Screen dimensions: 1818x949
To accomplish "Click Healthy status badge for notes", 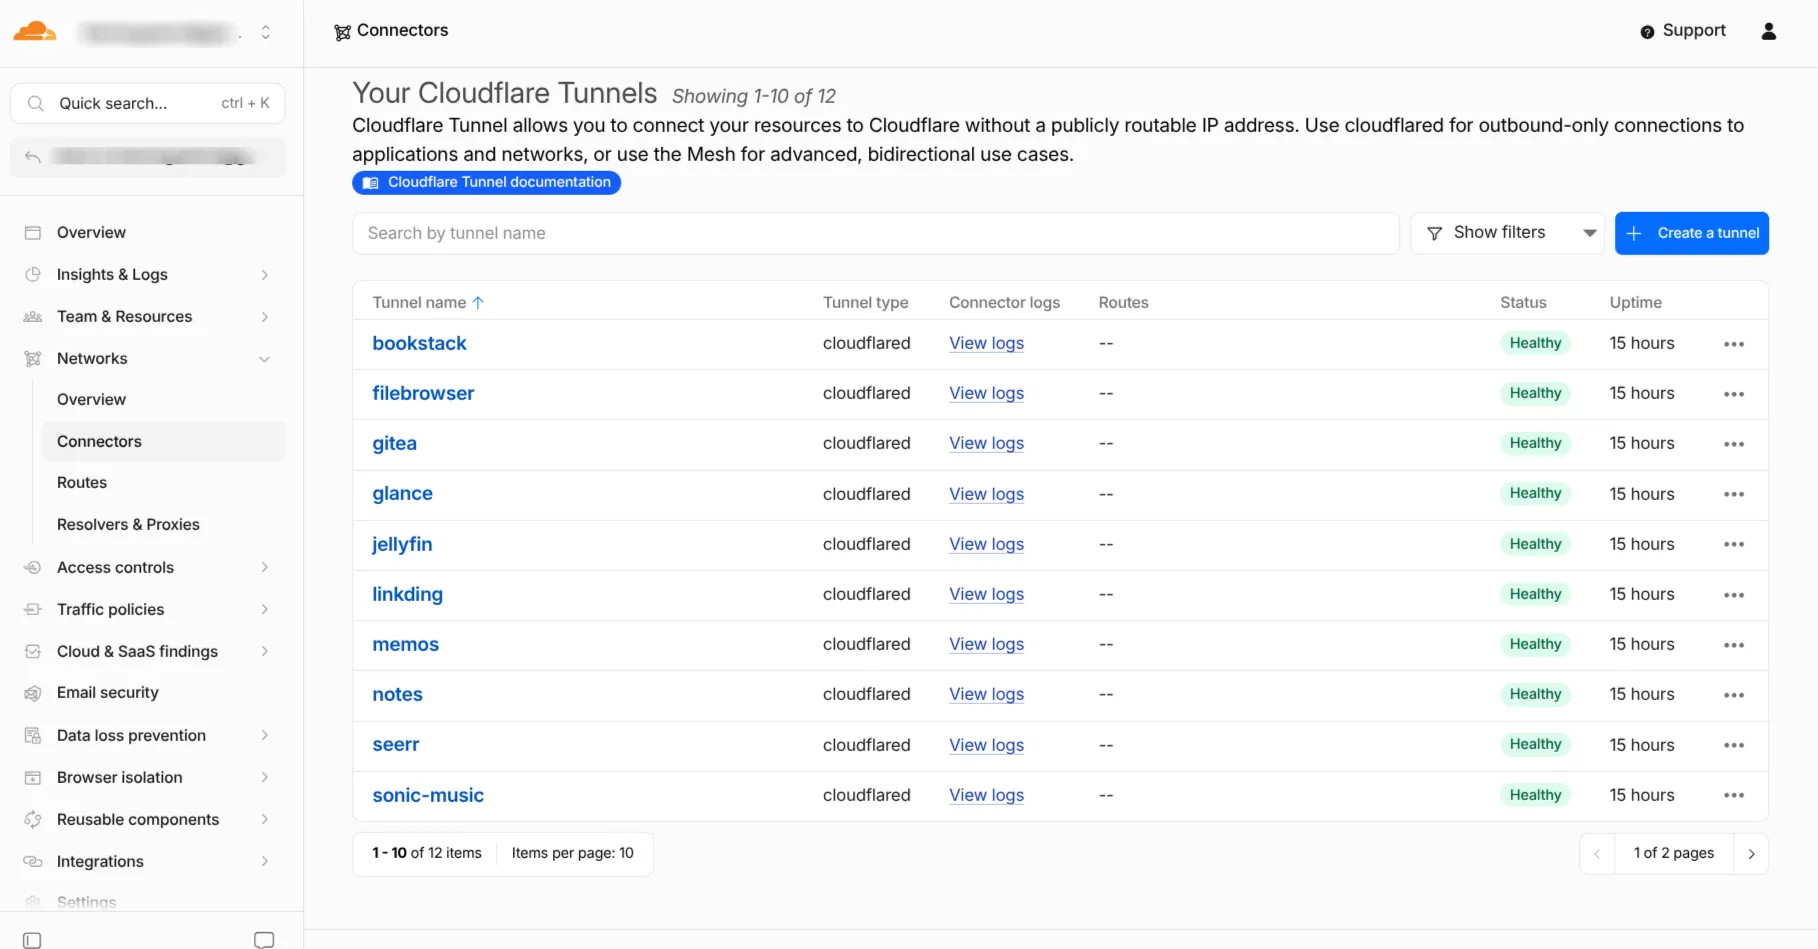I will 1535,694.
